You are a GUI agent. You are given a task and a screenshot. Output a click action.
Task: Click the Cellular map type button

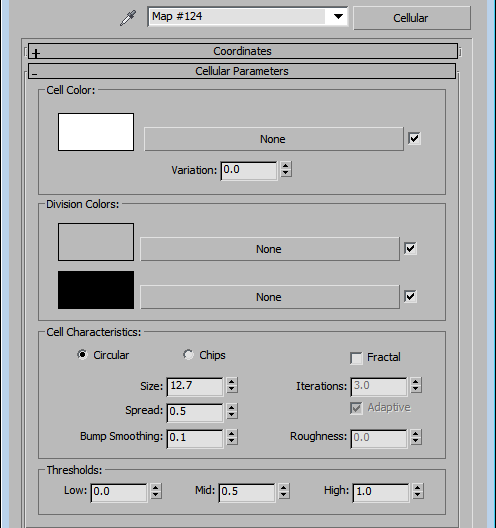(412, 18)
